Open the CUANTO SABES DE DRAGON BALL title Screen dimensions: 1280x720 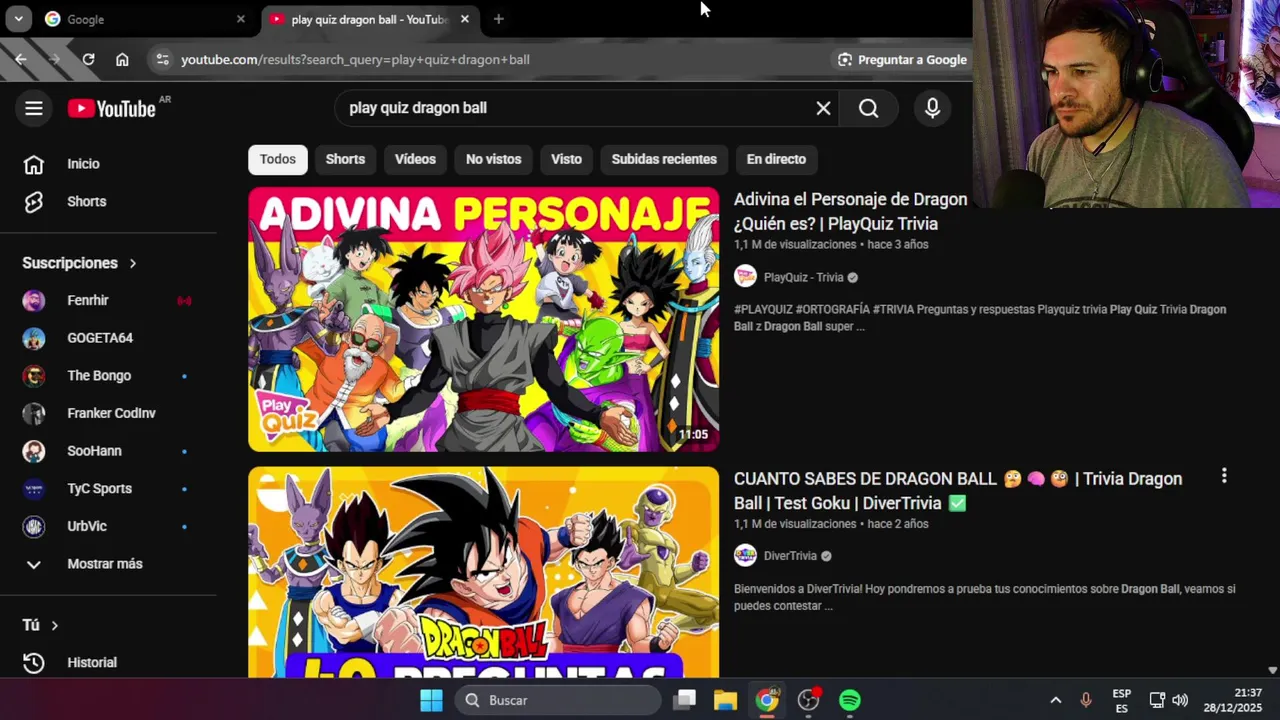point(958,491)
